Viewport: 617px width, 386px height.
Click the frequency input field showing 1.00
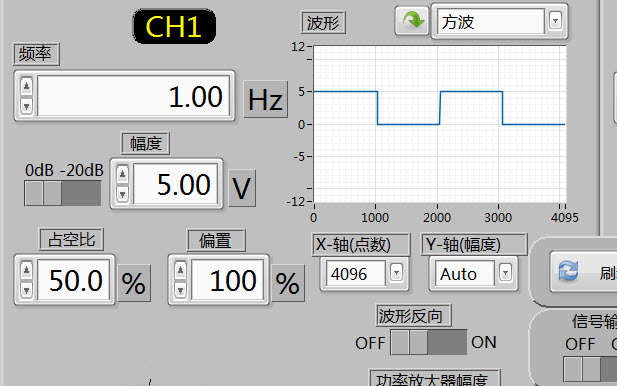point(133,96)
